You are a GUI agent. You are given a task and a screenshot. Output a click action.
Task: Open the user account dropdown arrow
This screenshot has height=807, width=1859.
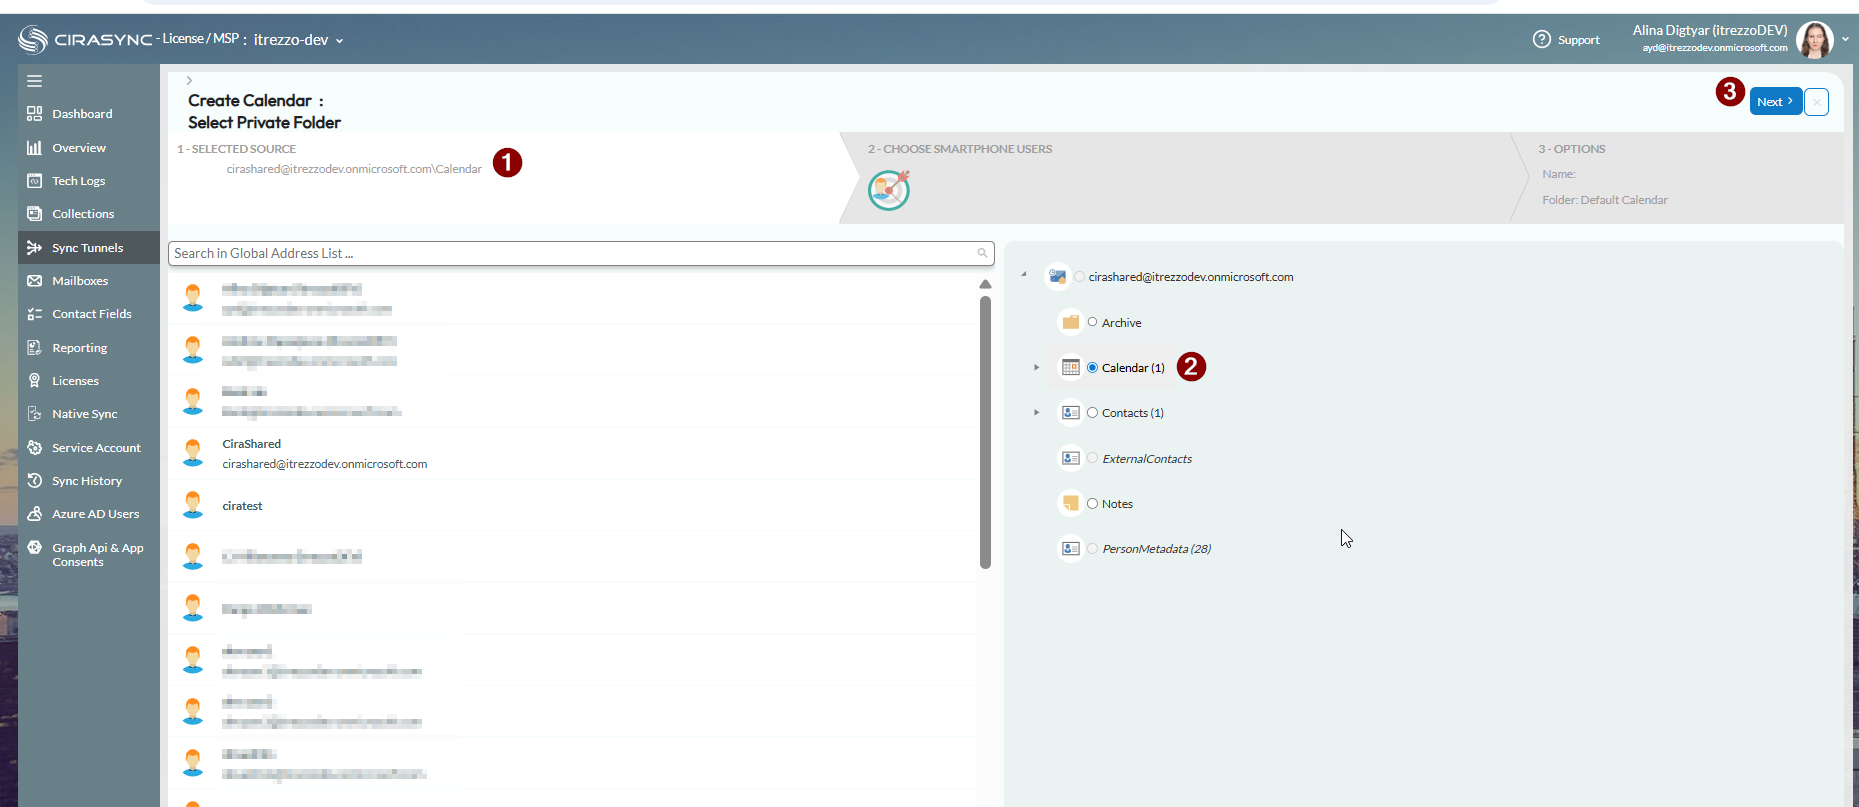pos(1845,40)
